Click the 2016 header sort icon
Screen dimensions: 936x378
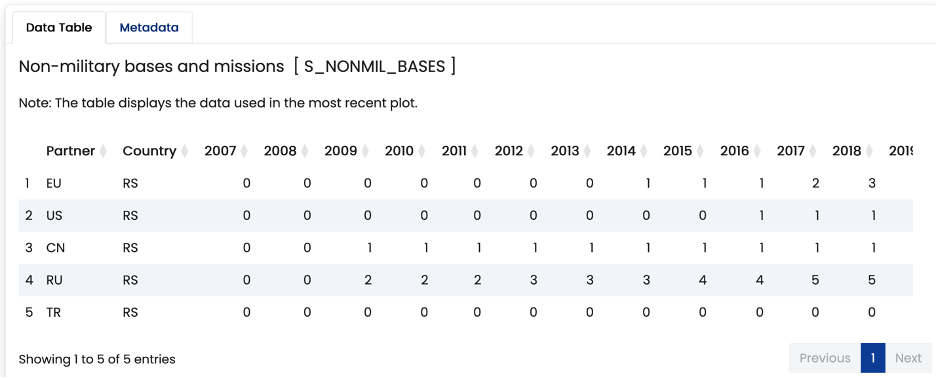(757, 152)
